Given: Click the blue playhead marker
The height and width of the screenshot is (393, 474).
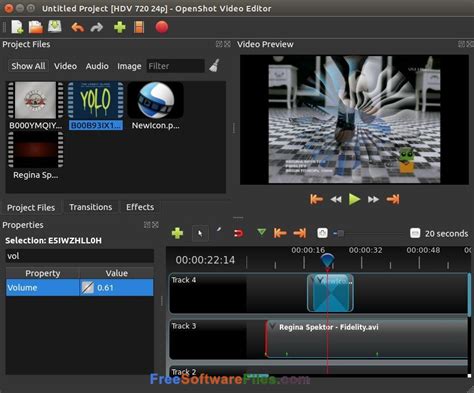Looking at the screenshot, I should (x=327, y=260).
